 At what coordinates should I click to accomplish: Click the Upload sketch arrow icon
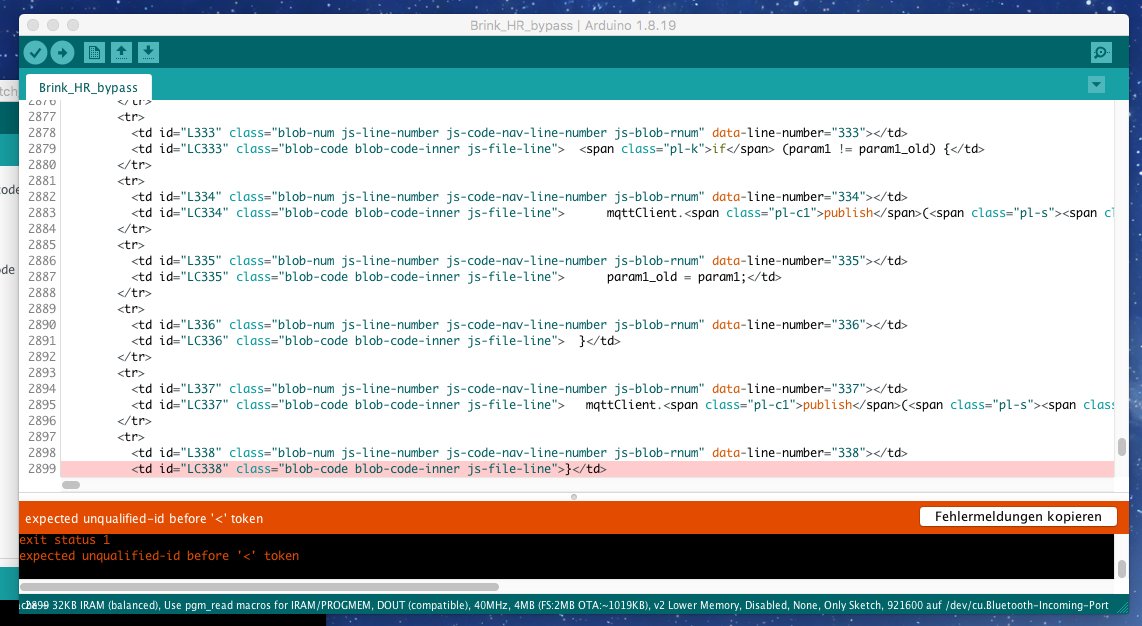click(63, 52)
